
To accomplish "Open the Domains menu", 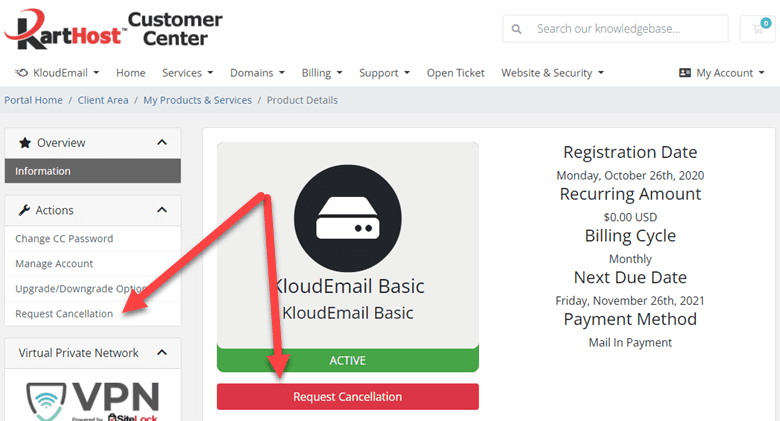I will (257, 73).
